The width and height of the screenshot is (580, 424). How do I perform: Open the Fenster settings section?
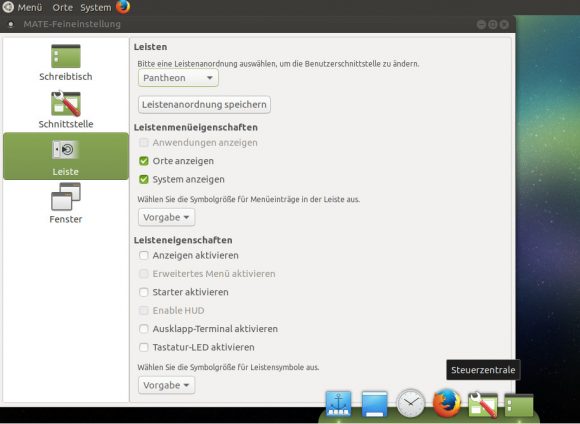65,203
